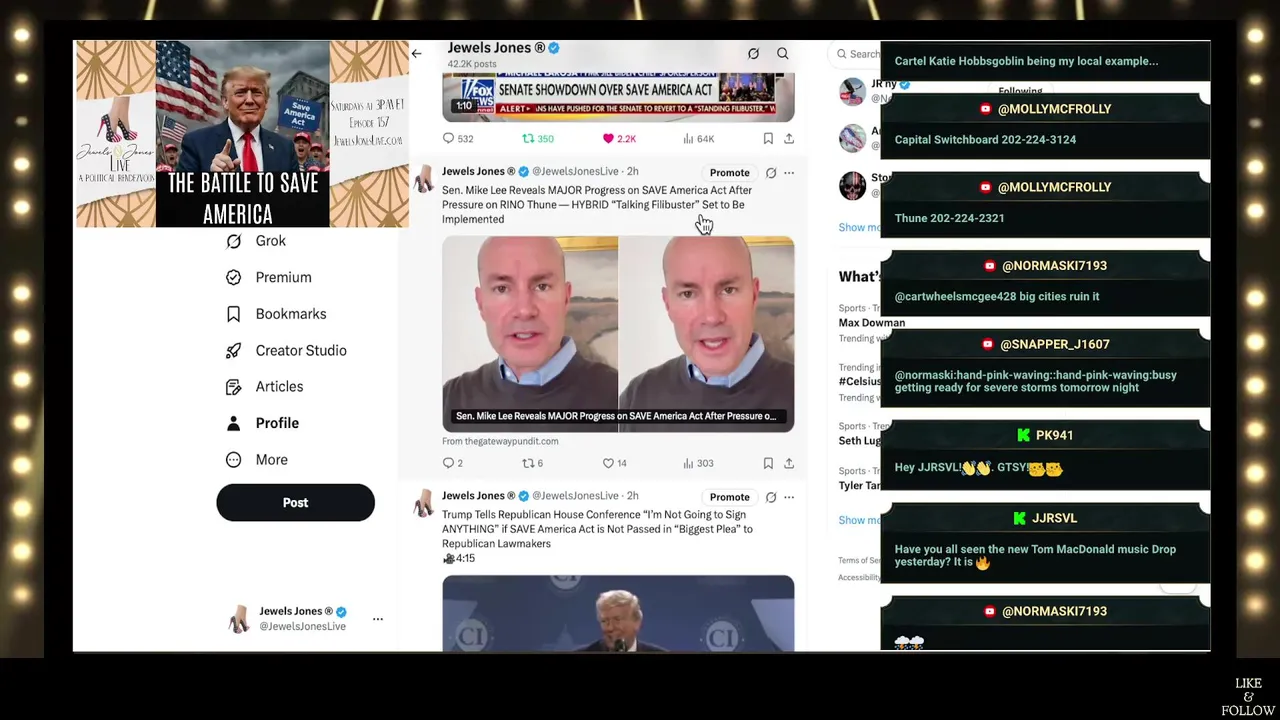1280x720 pixels.
Task: Click the Grok refresh icon in profile header
Action: click(x=753, y=54)
